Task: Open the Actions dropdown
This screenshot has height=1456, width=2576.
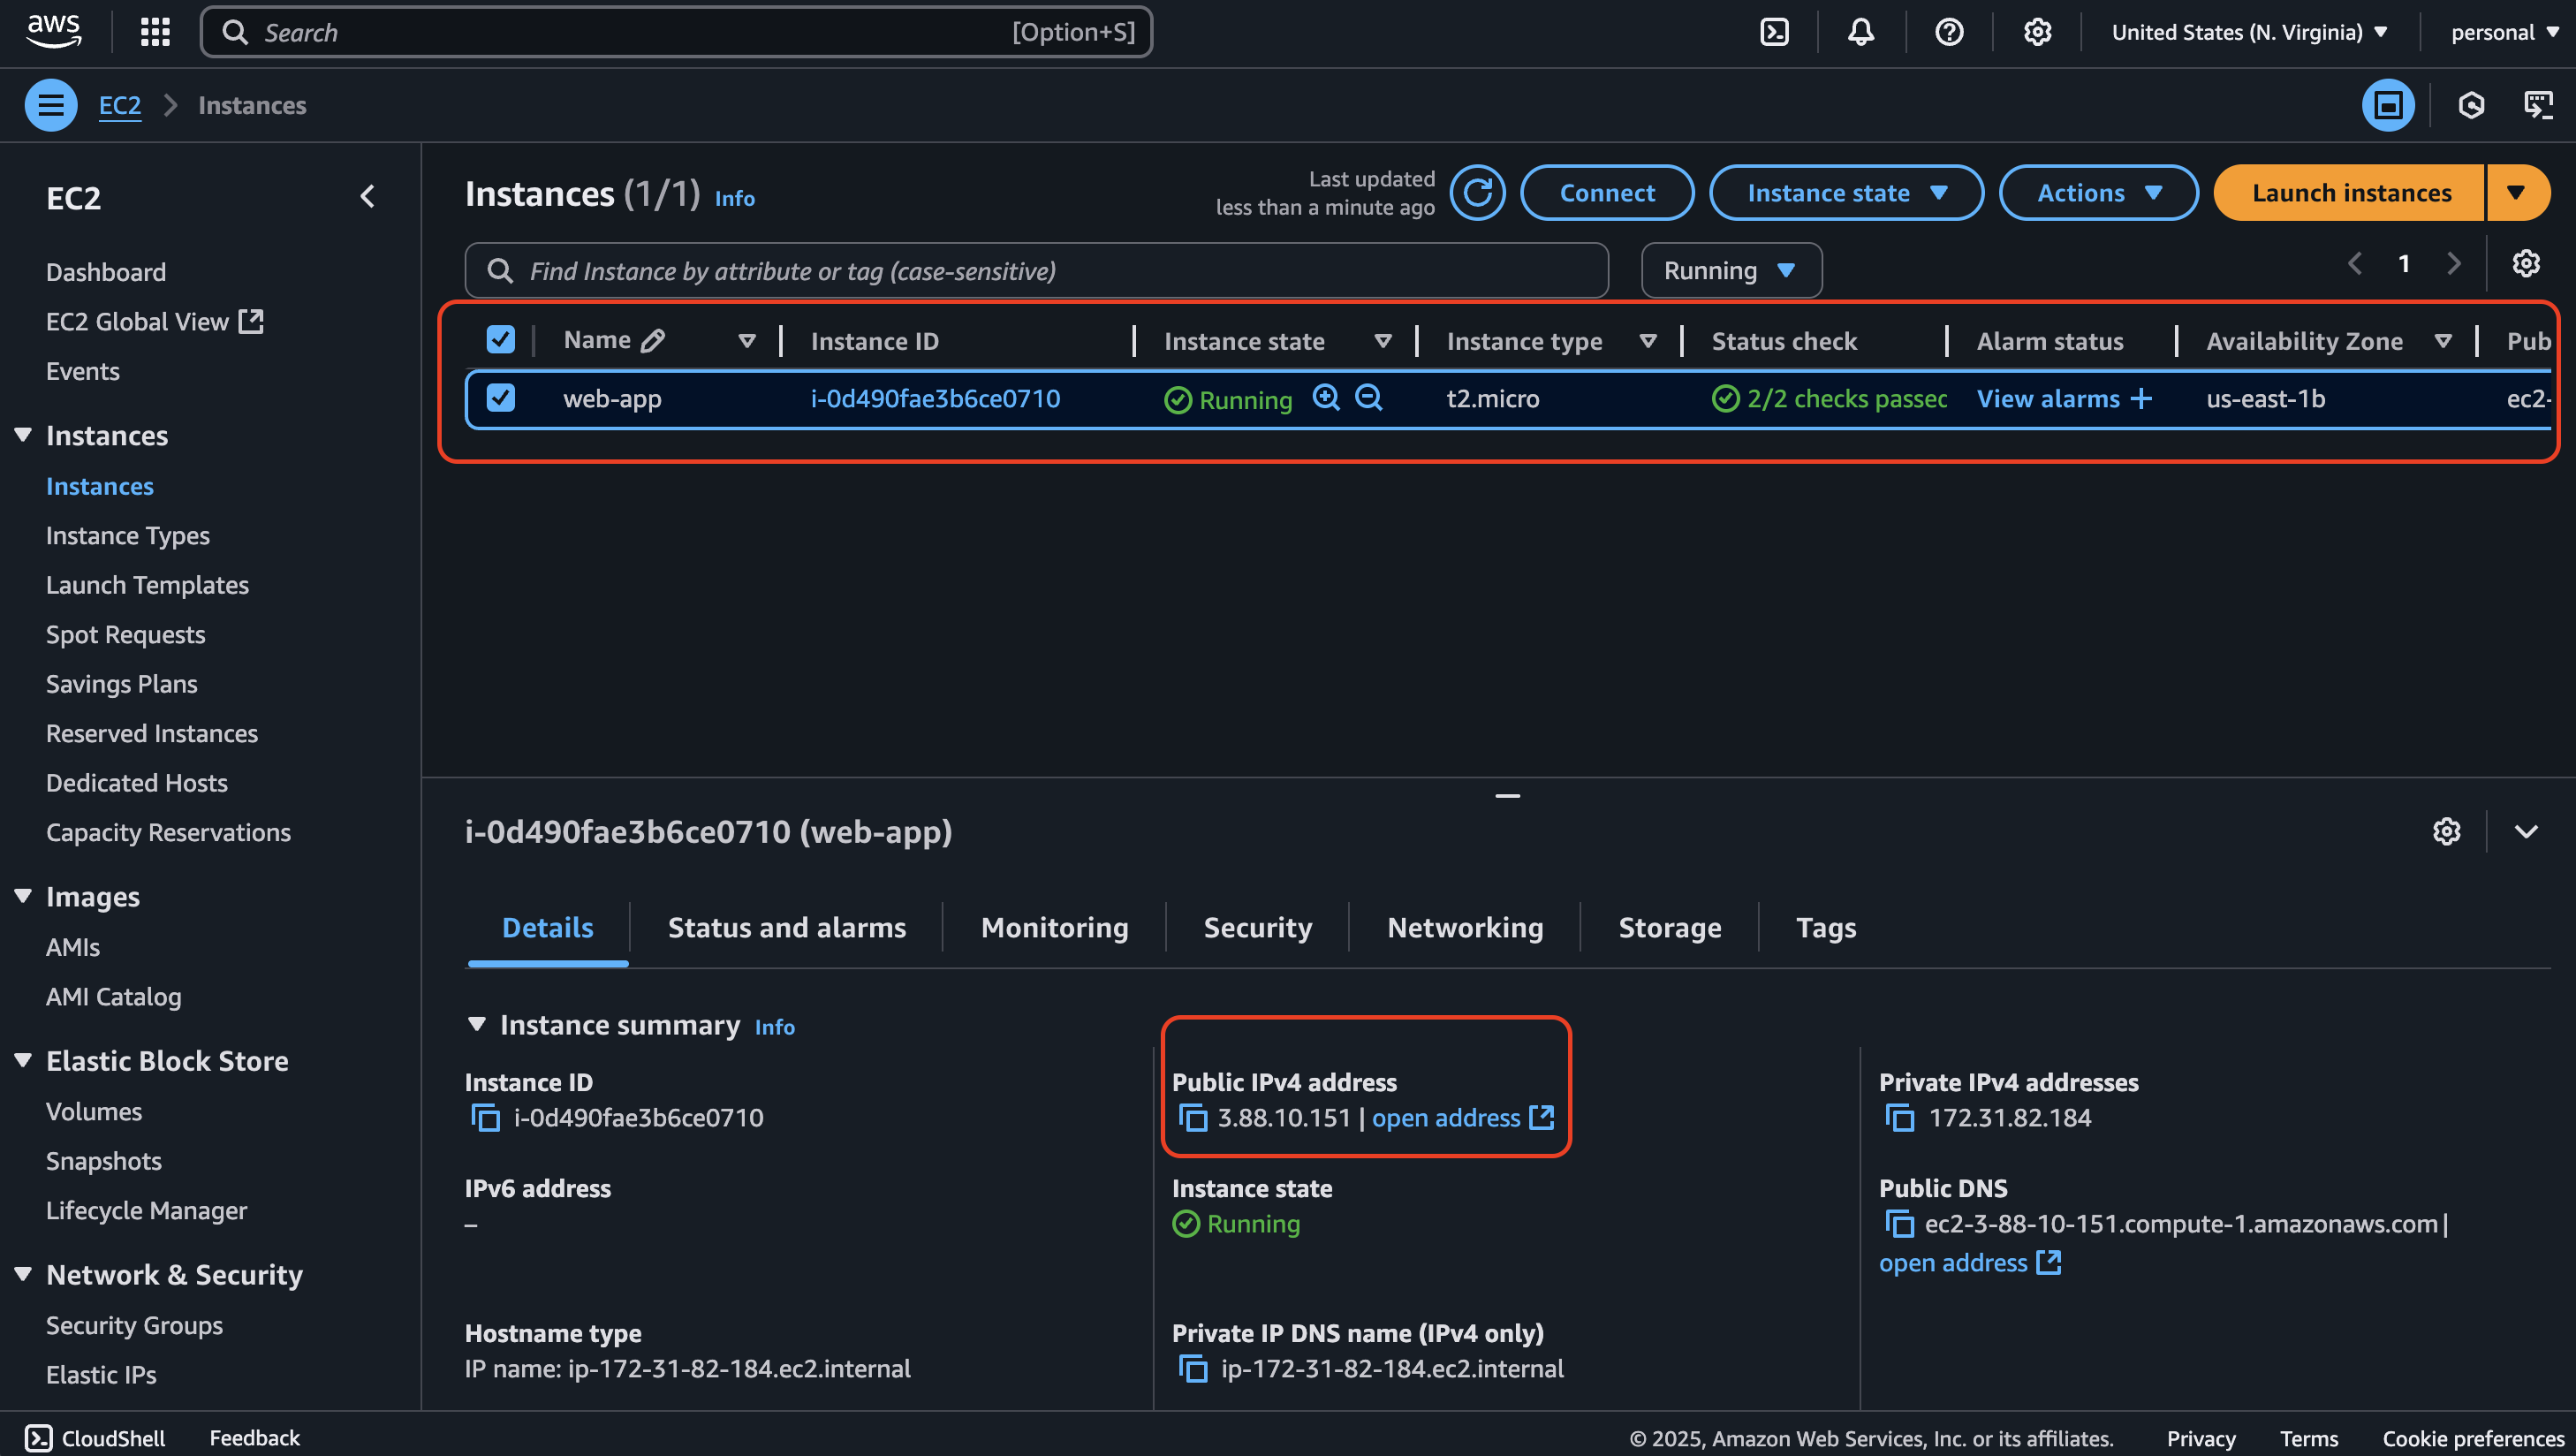Action: (2098, 193)
